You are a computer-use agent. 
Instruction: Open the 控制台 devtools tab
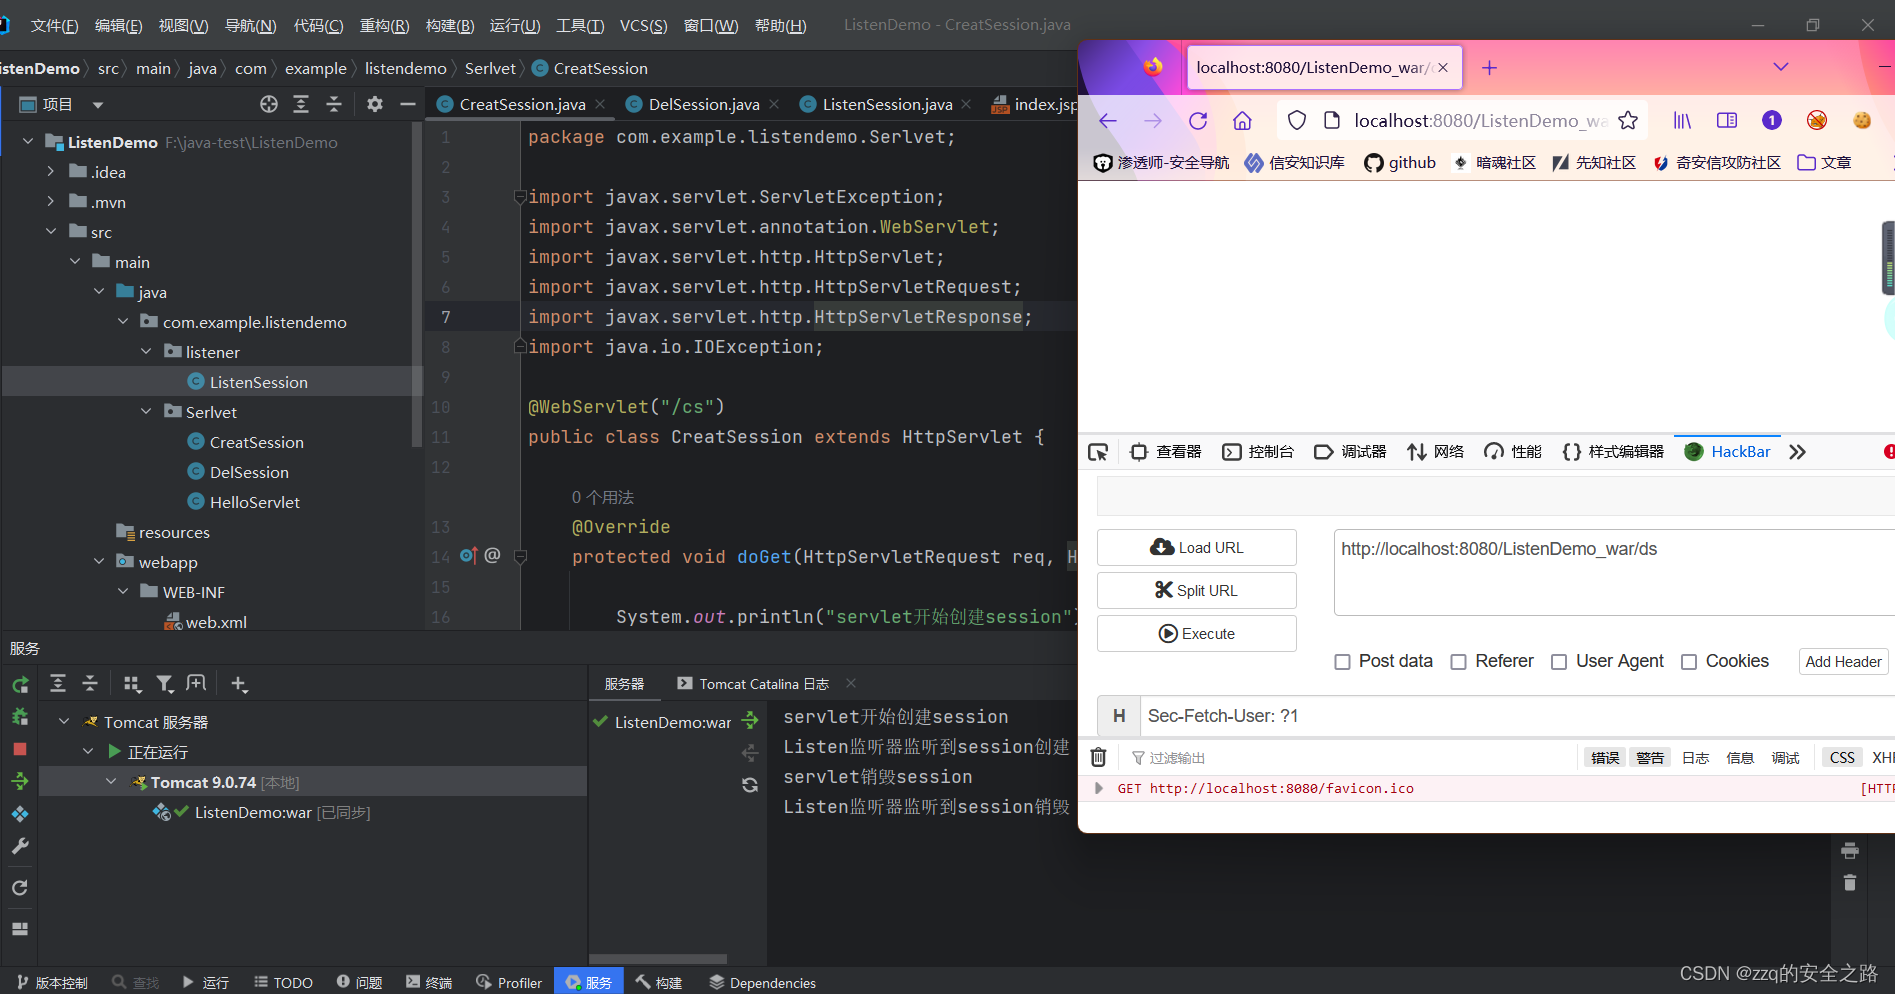[x=1258, y=452]
